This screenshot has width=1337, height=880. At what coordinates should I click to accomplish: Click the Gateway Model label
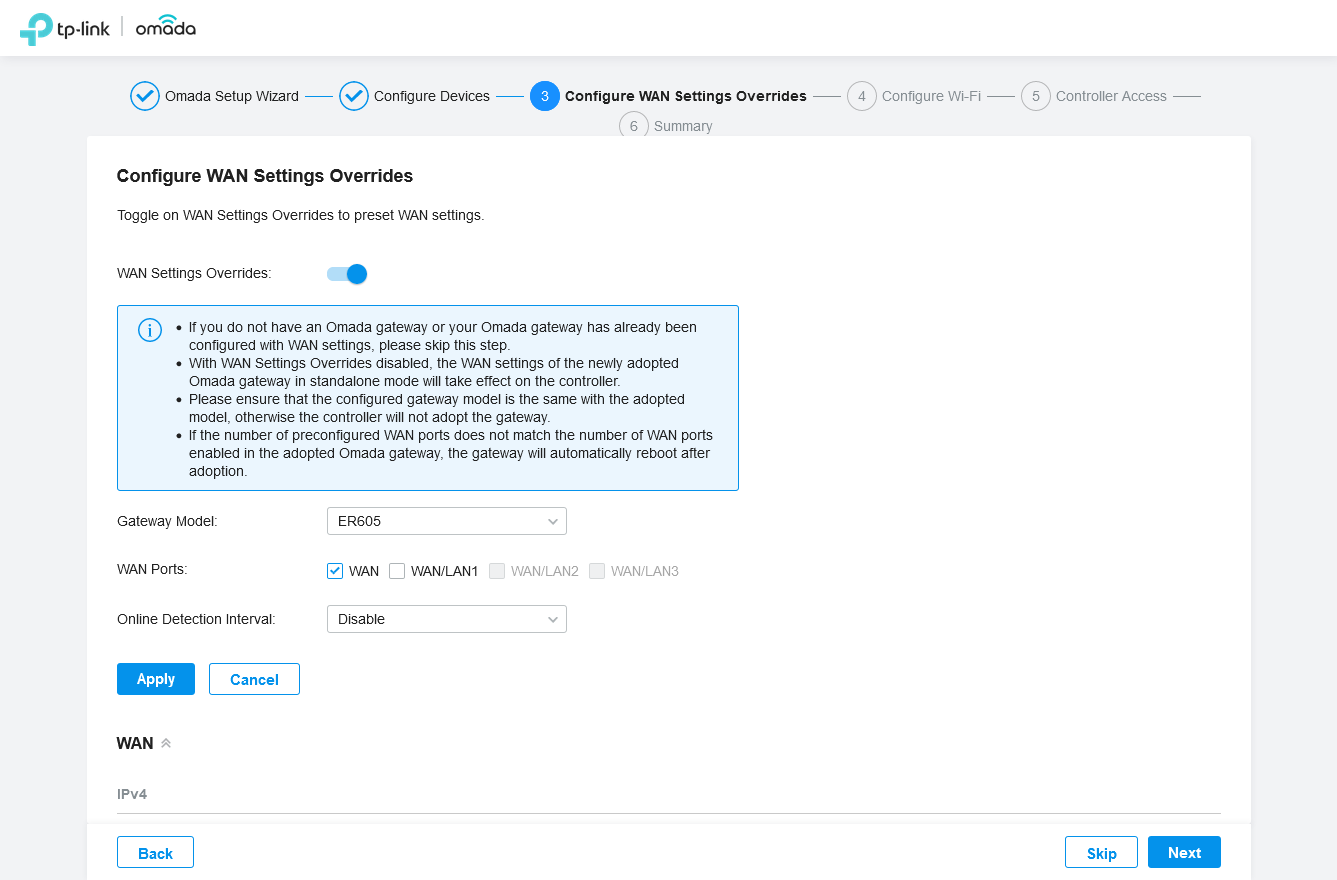[167, 521]
